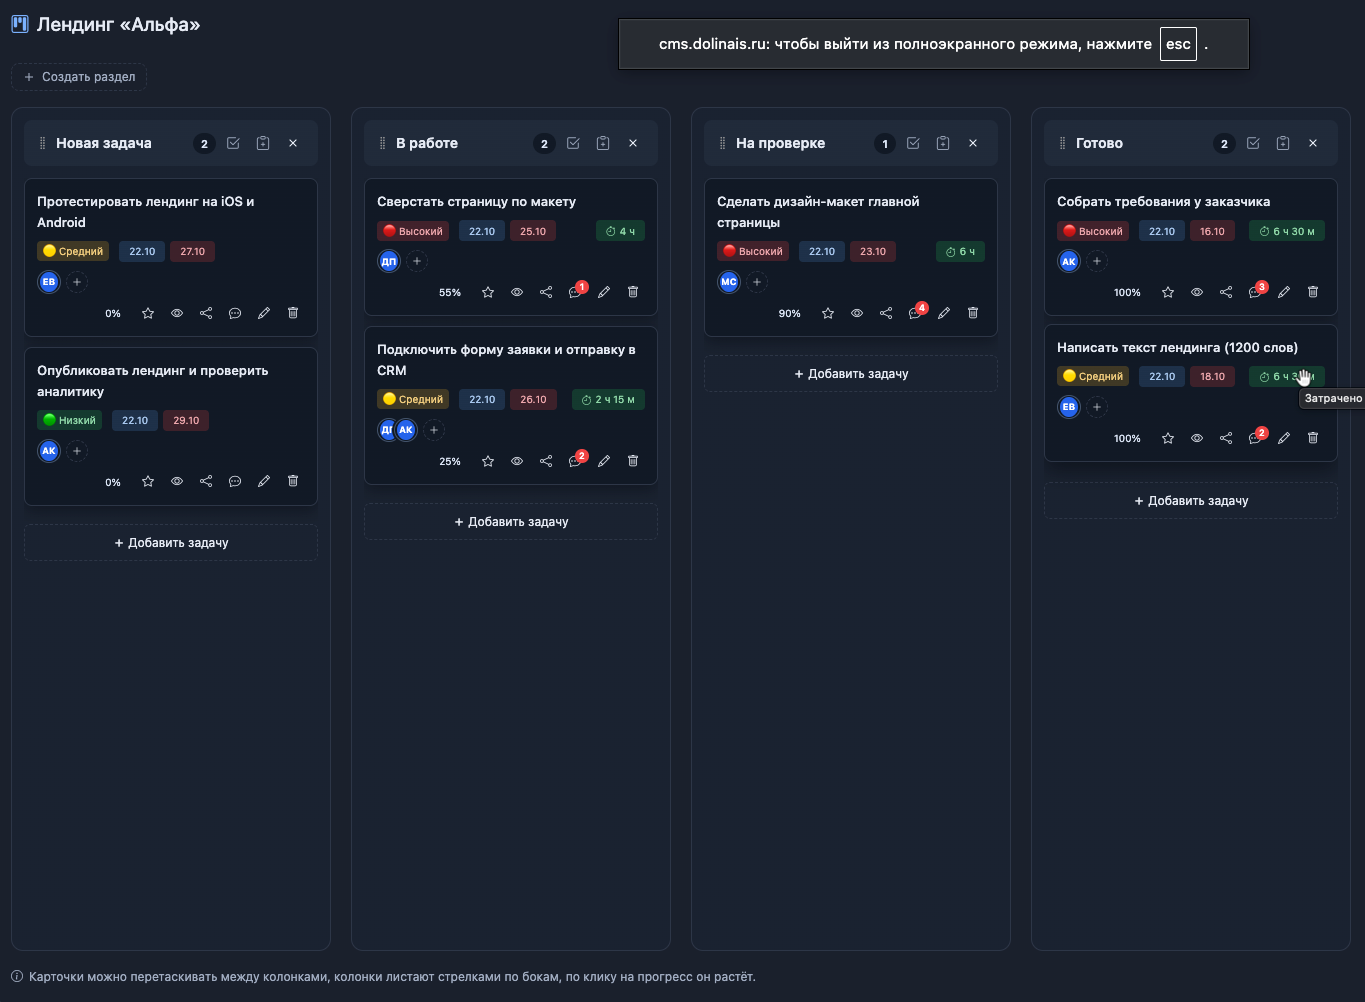Click МС avatar on 'Сделать дизайн-макет' card
Screen dimensions: 1365x1002
click(x=729, y=282)
